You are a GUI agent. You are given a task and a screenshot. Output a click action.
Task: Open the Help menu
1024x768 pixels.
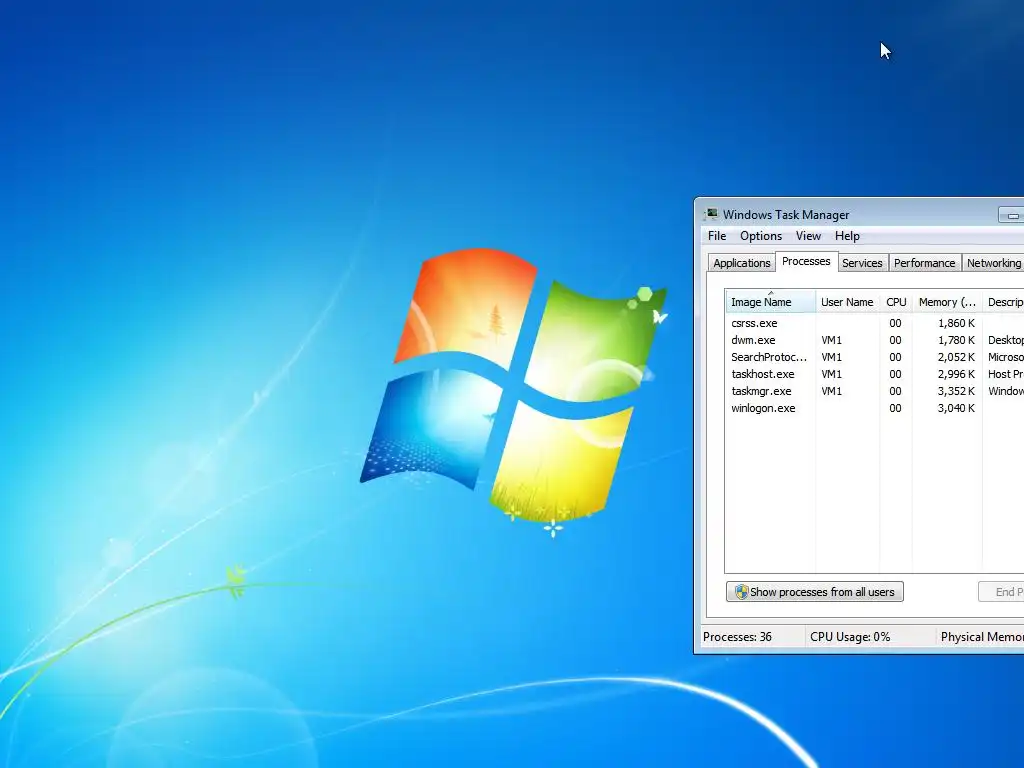click(x=847, y=236)
